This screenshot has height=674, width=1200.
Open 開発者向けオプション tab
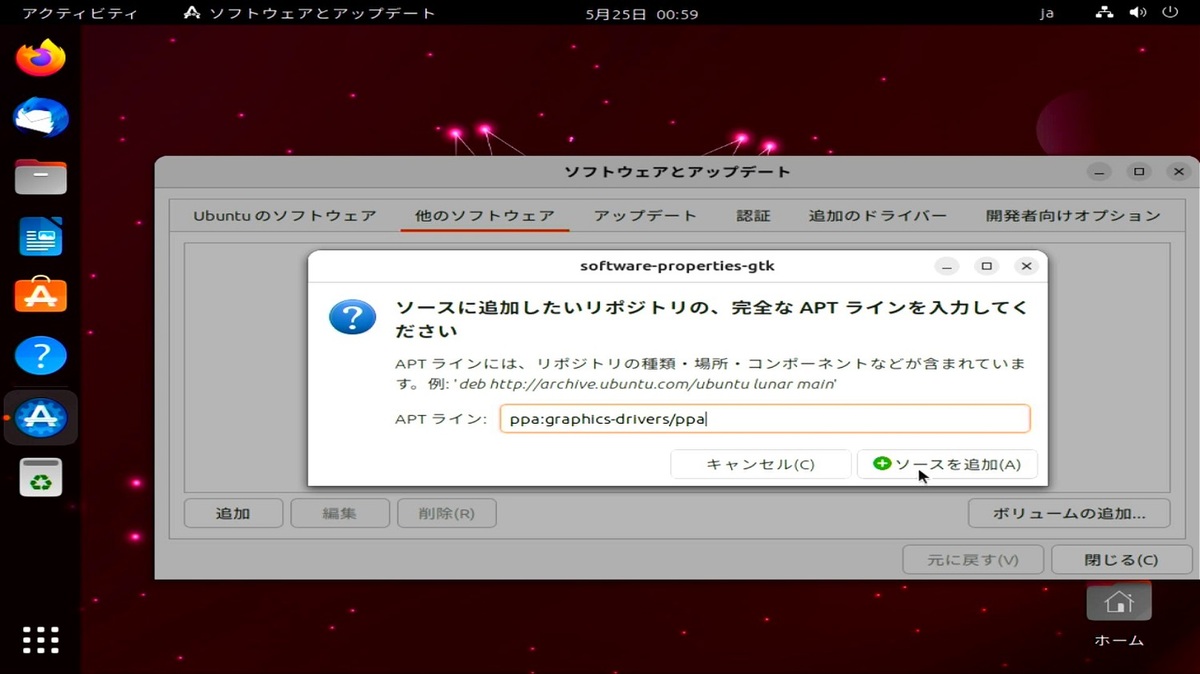point(1073,215)
